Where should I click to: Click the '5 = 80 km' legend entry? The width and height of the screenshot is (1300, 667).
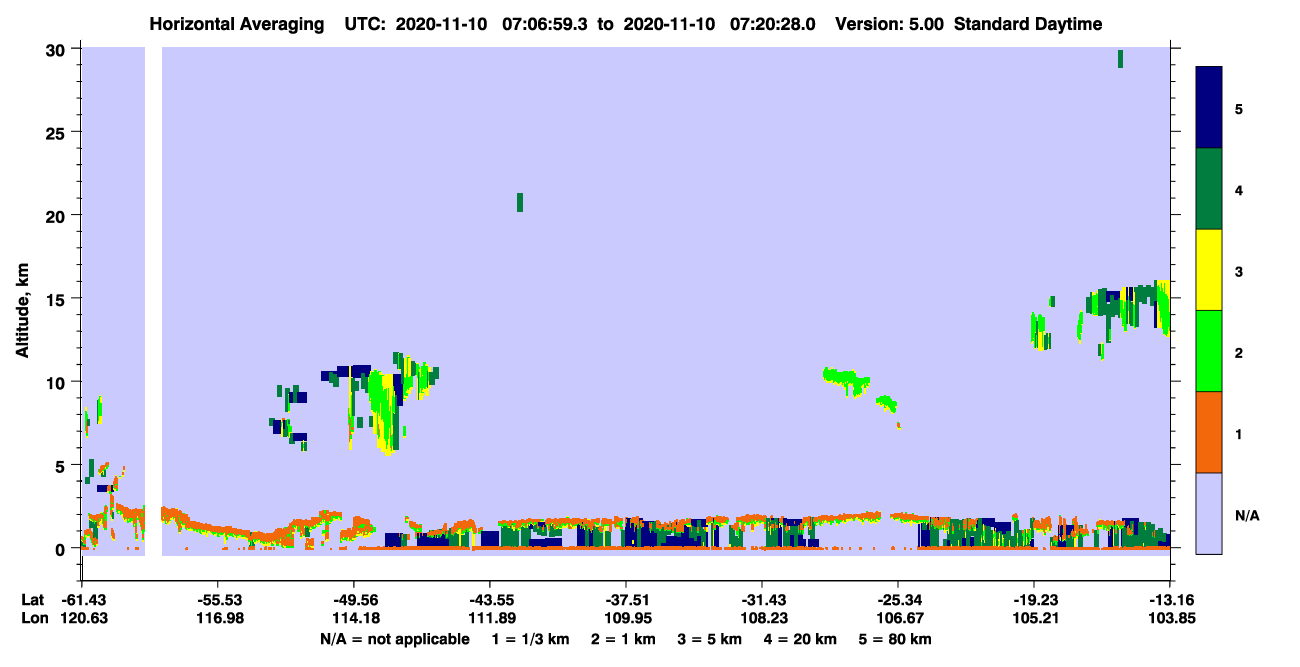tap(895, 639)
